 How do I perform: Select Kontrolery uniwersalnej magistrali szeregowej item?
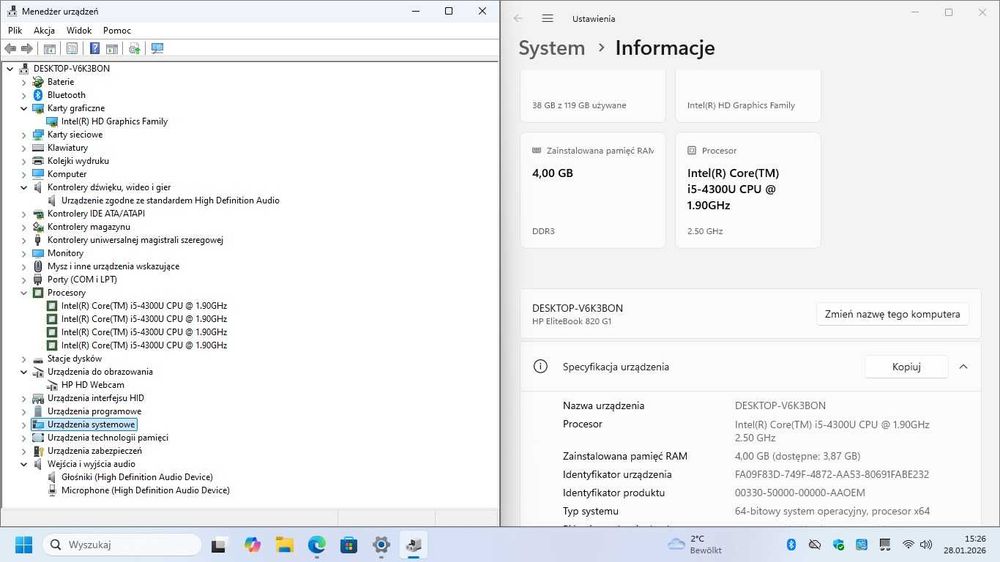tap(135, 240)
